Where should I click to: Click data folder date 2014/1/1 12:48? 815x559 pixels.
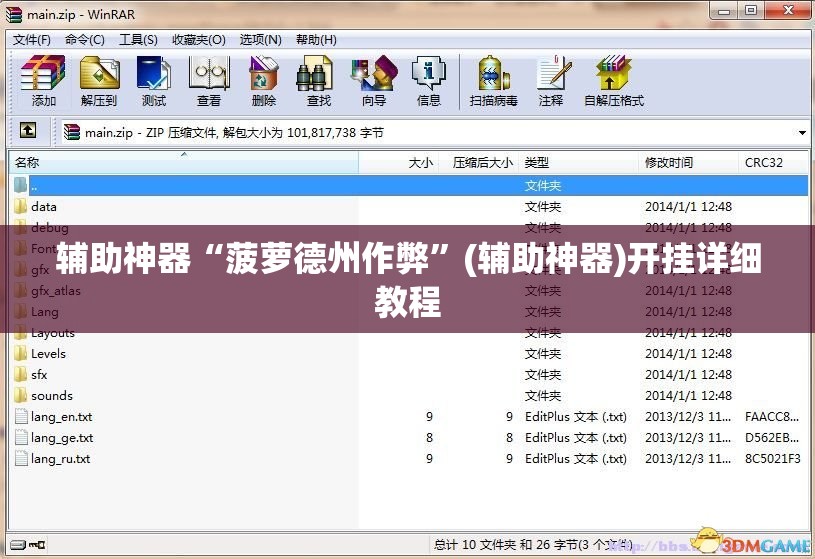click(x=688, y=206)
